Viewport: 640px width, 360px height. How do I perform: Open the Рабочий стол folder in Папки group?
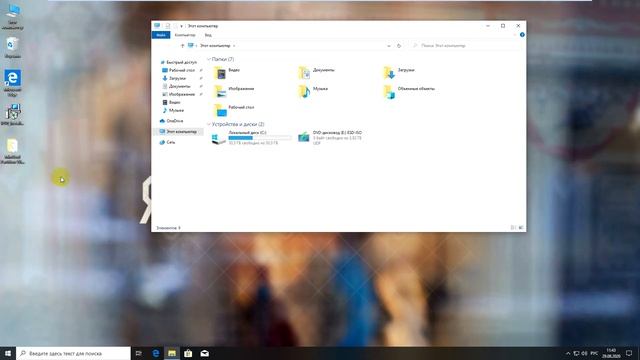pos(234,110)
